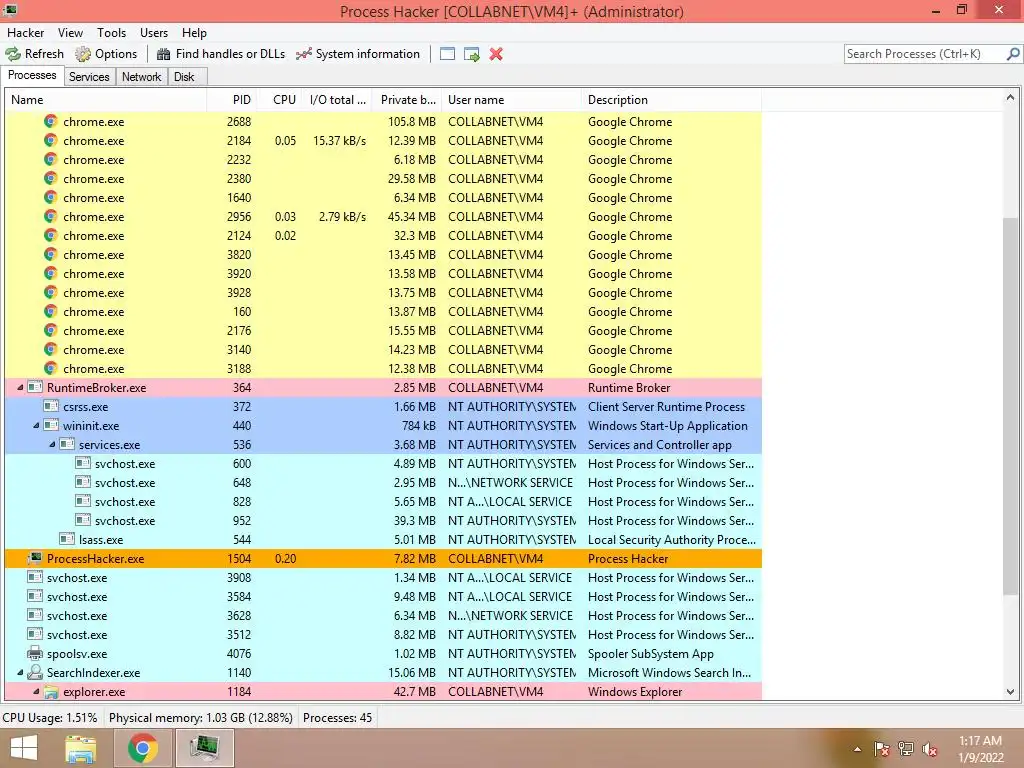Sort by the Name column header

tap(106, 100)
